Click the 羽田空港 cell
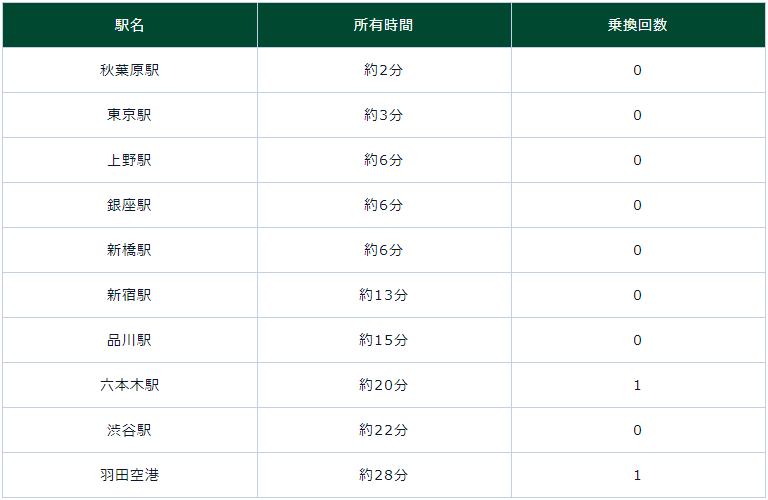 click(x=129, y=475)
